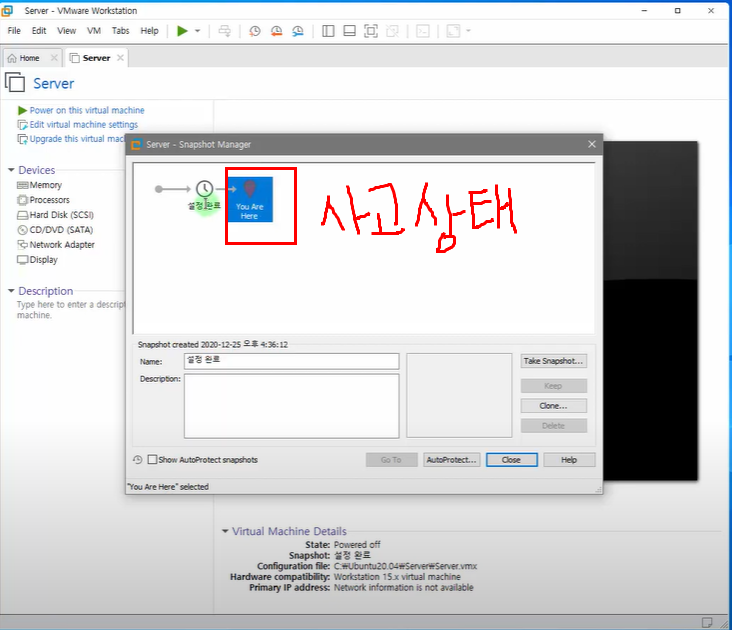
Task: Select the Display device
Action: (x=43, y=260)
